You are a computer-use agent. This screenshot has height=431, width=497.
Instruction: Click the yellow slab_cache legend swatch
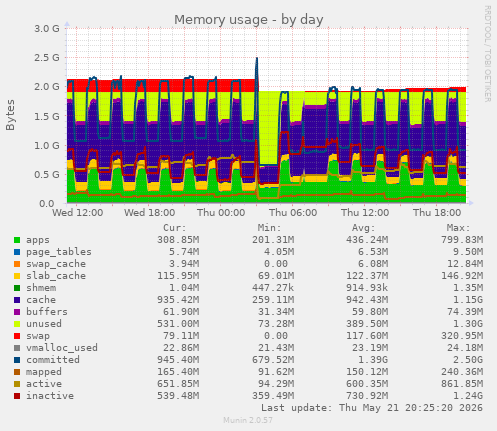pos(17,276)
